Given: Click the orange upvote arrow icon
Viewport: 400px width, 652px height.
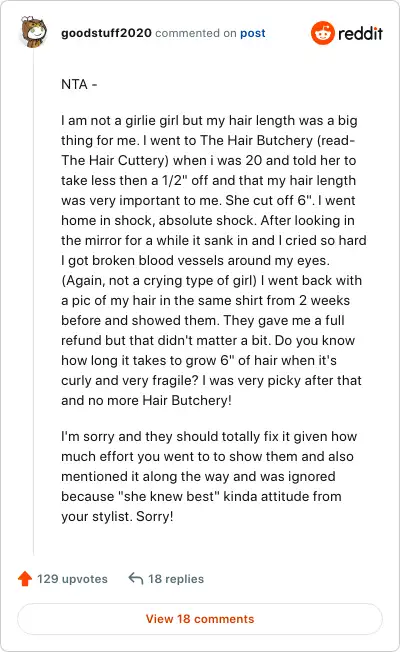Looking at the screenshot, I should (x=25, y=578).
